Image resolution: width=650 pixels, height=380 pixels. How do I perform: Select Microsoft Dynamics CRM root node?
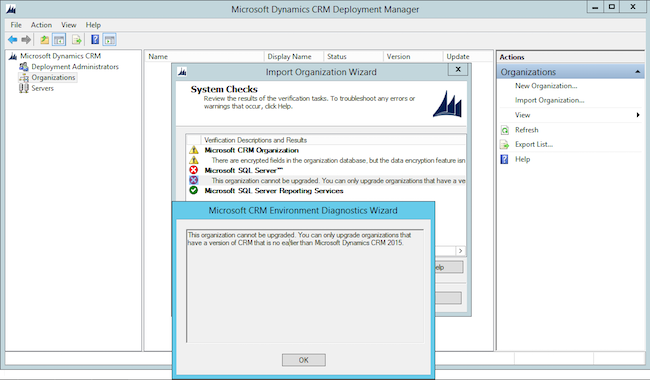point(61,56)
